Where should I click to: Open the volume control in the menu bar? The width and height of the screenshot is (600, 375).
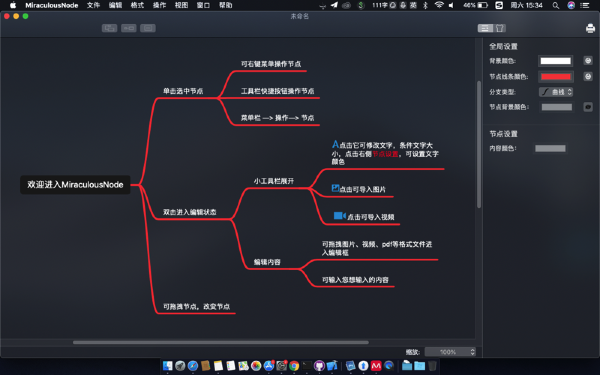[x=451, y=5]
